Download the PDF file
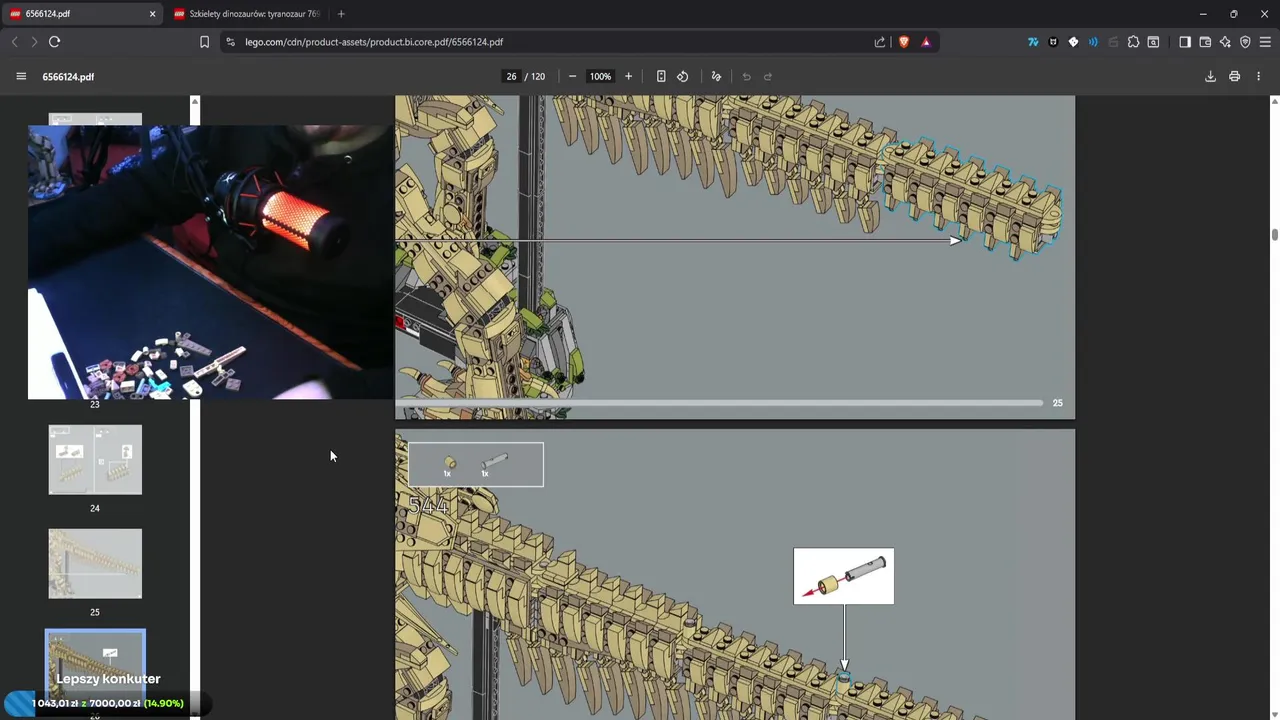 [x=1210, y=76]
